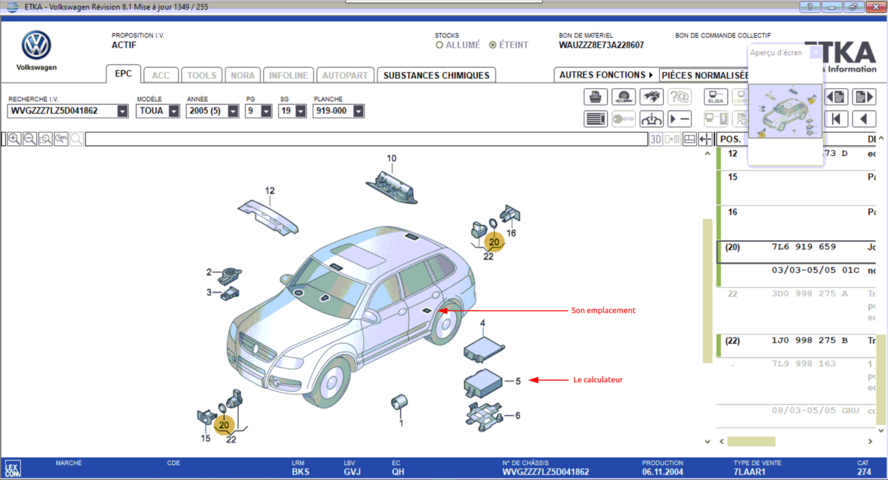Viewport: 888px width, 480px height.
Task: Click the illustration vertical scrollbar thumb
Action: tap(707, 290)
